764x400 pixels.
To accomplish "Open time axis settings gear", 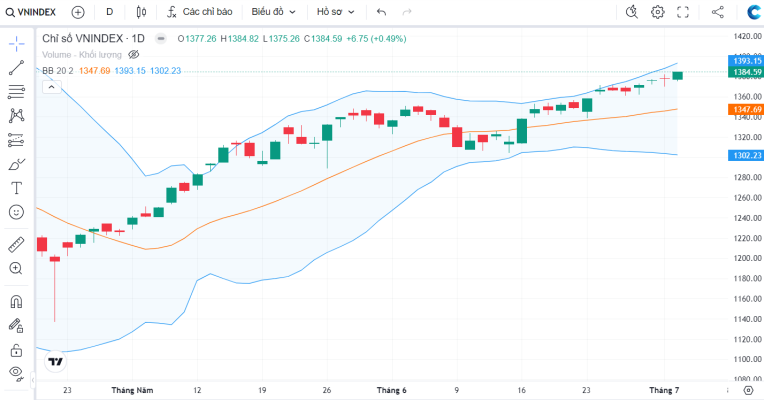I will [x=748, y=390].
